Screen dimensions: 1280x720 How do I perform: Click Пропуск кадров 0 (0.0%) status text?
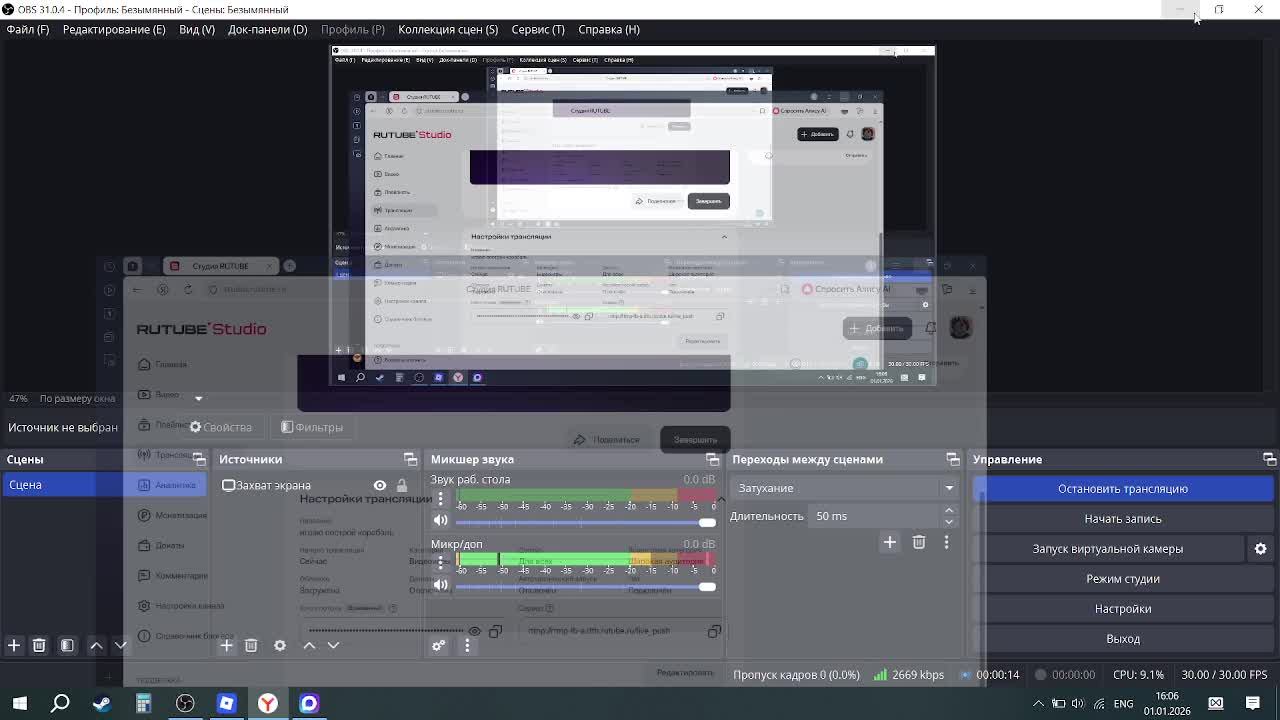(x=796, y=675)
